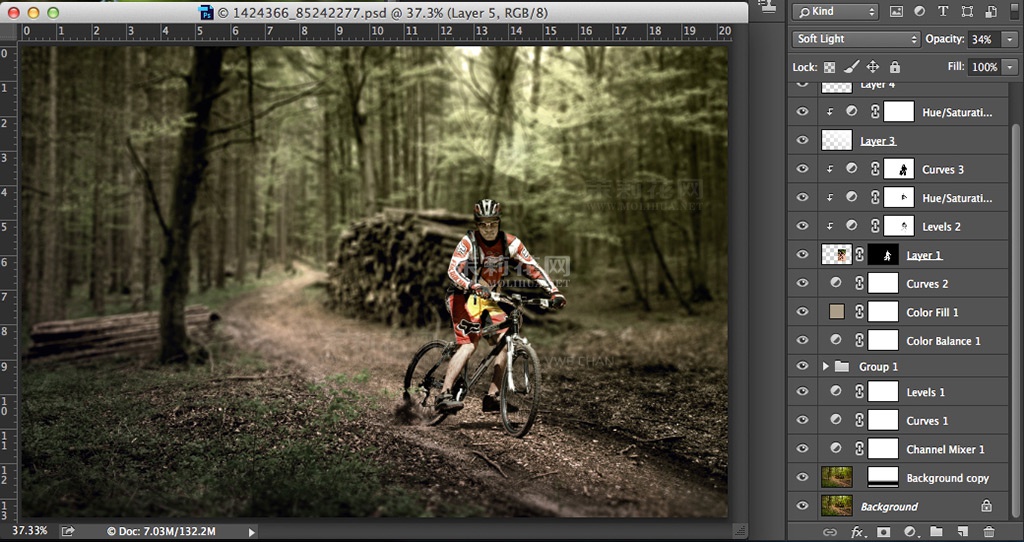Click Lock image pixels brush icon

pyautogui.click(x=851, y=67)
